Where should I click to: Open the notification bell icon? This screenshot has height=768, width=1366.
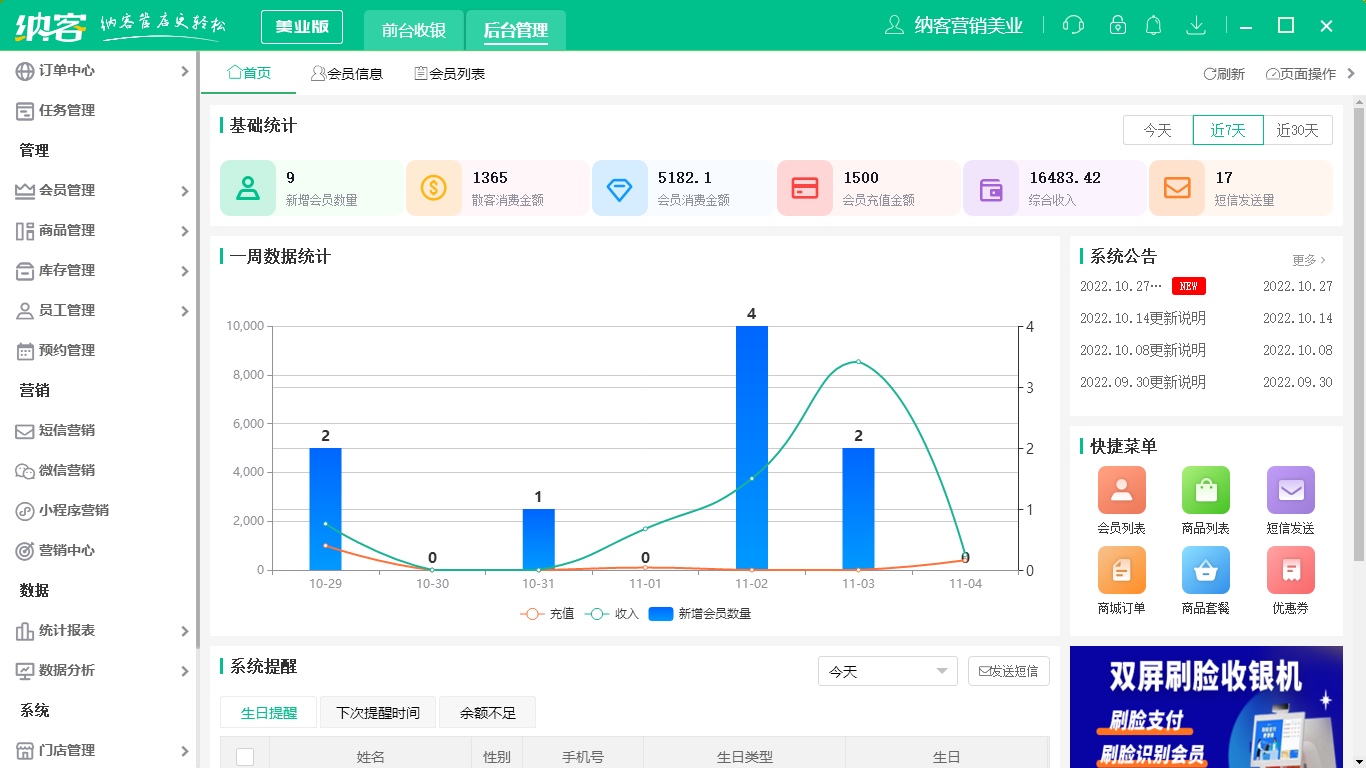(1154, 25)
